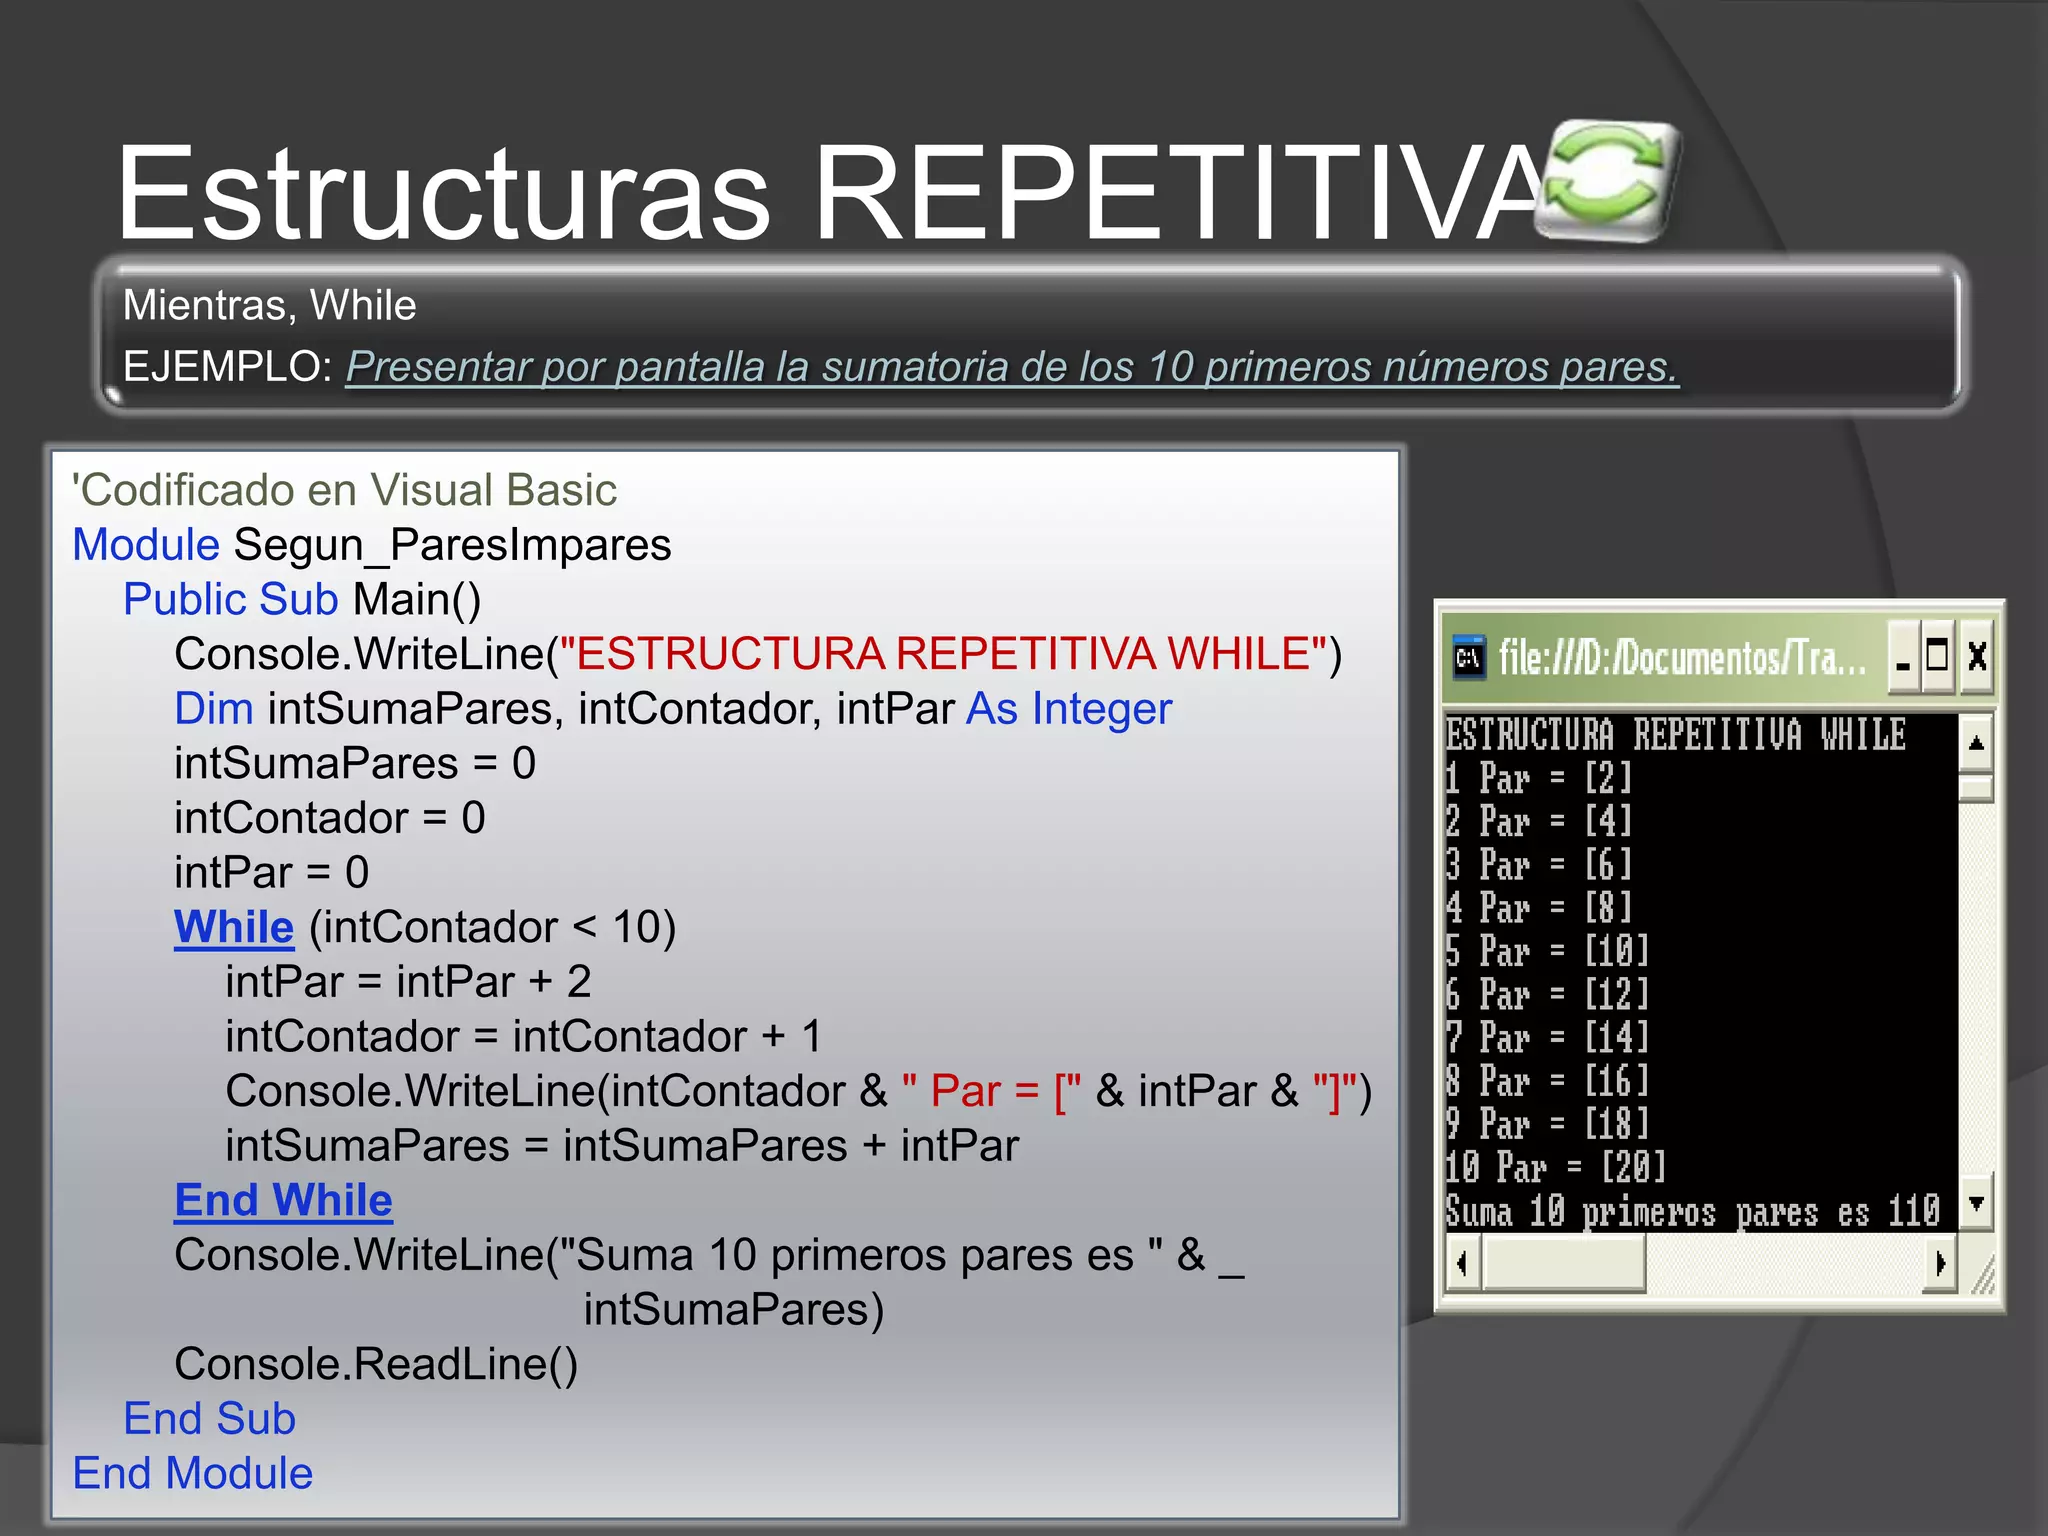Click console output 'Suma 10 primeros pares es 110'

click(1693, 1211)
